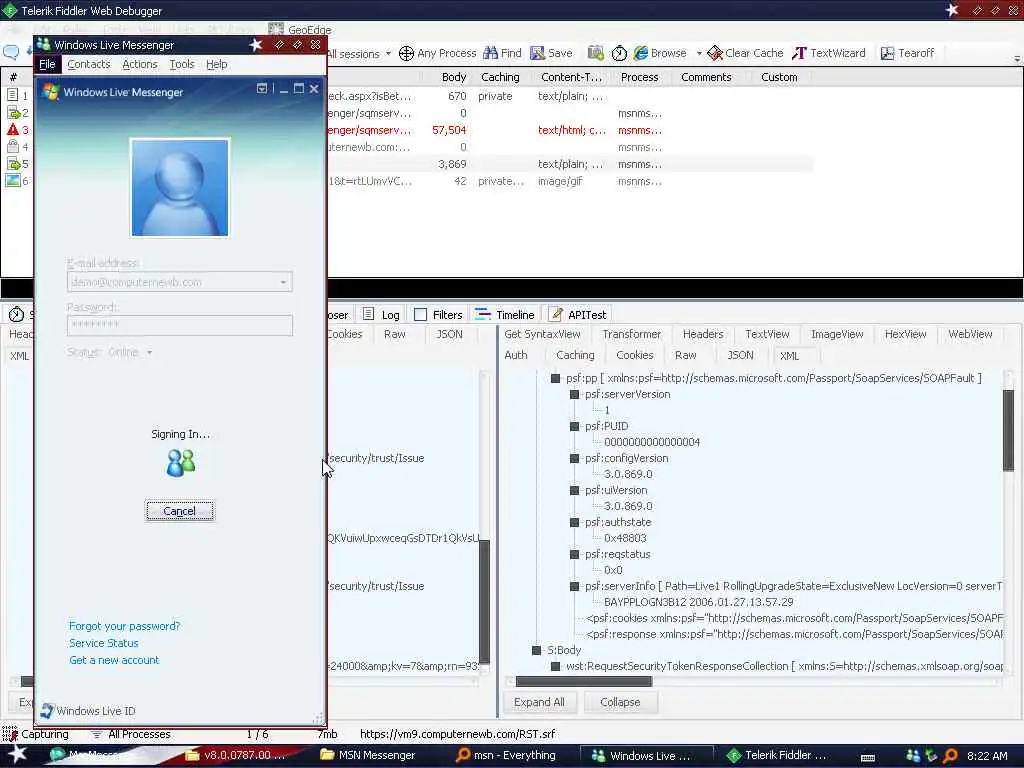Viewport: 1024px width, 768px height.
Task: Click Clear Cache in Fiddler toolbar
Action: coord(745,53)
